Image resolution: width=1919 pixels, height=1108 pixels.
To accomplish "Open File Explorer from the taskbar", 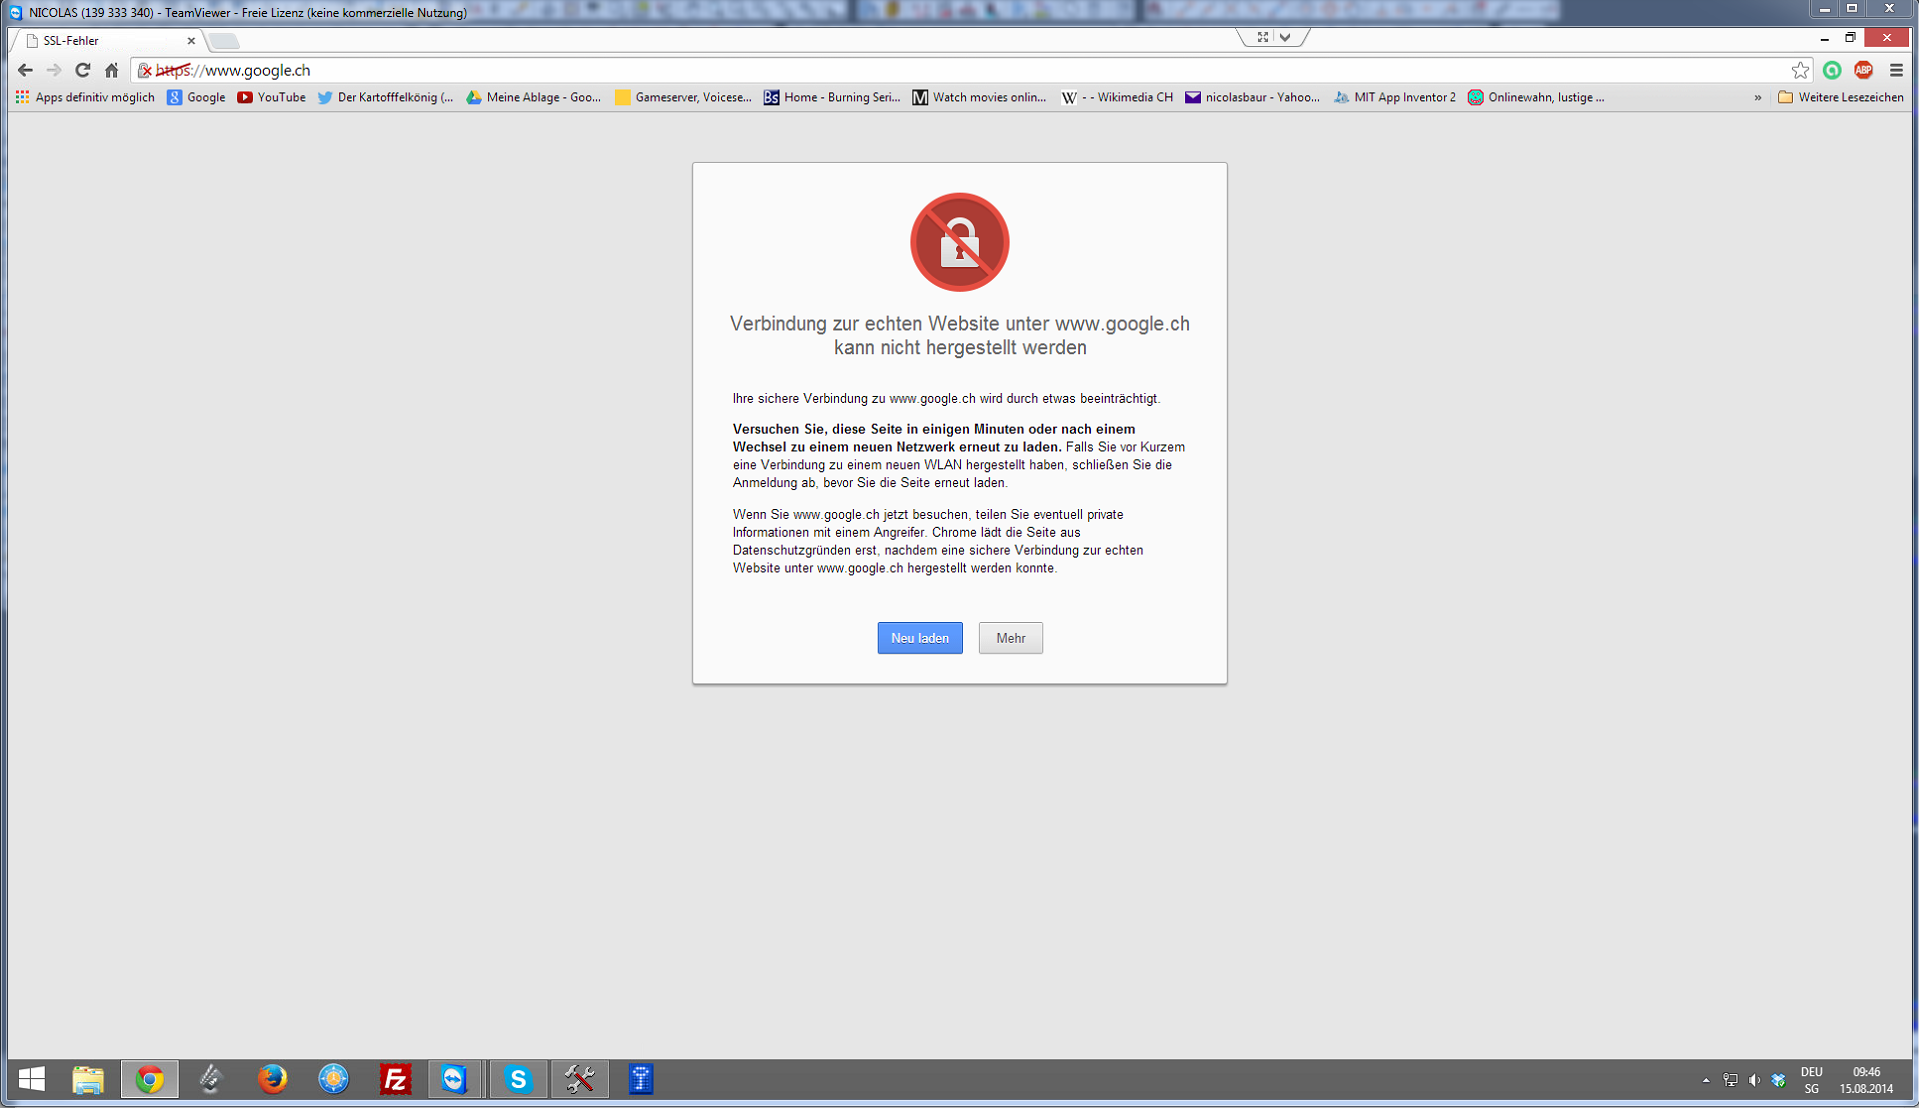I will coord(88,1079).
